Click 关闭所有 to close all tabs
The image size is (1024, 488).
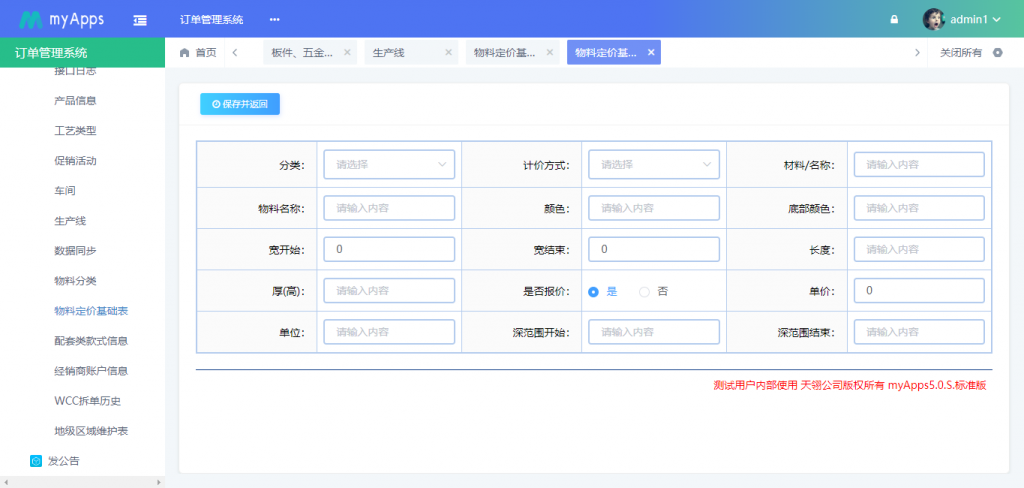[x=961, y=53]
